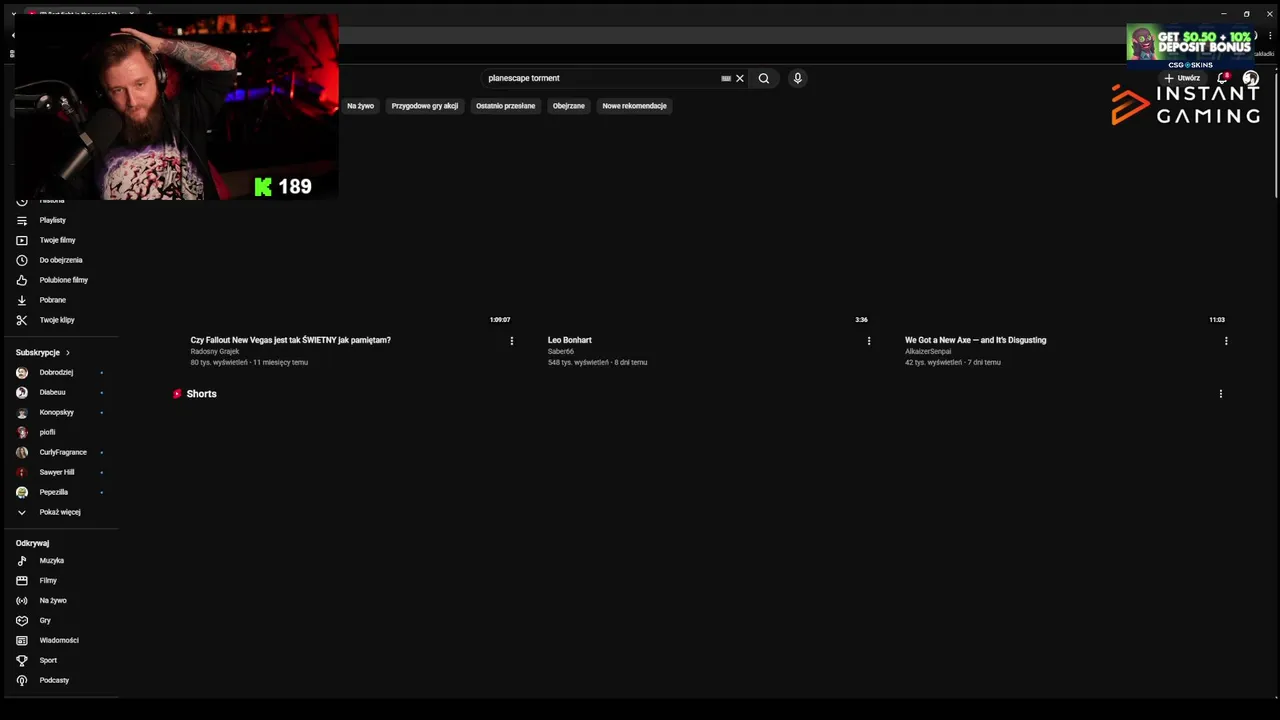Viewport: 1280px width, 720px height.
Task: Open the 'Leo Bonhart' video title
Action: pos(570,340)
